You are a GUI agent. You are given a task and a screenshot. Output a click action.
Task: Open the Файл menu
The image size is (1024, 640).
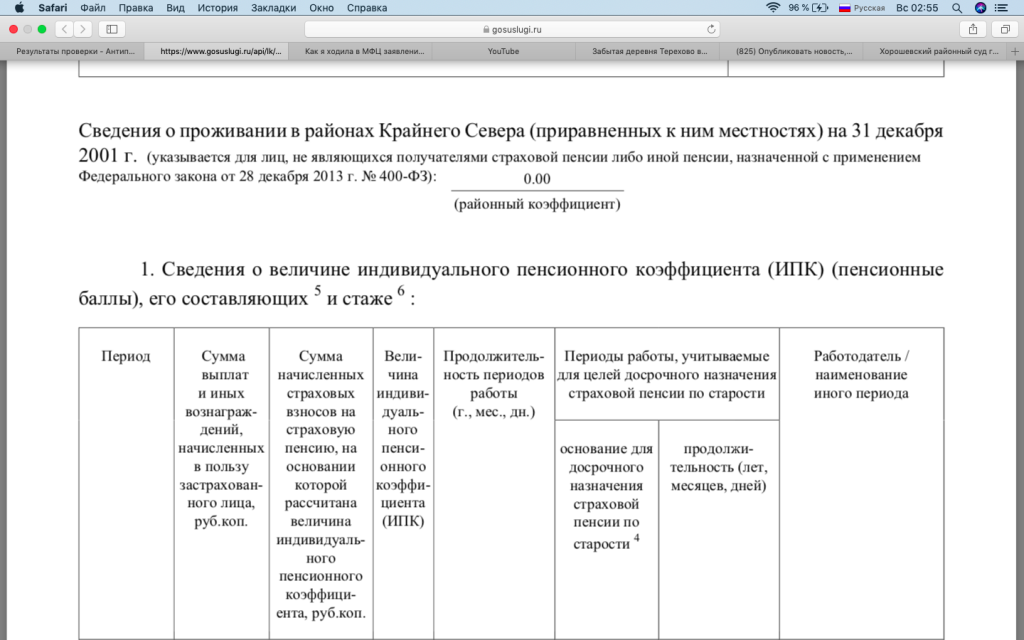tap(93, 7)
